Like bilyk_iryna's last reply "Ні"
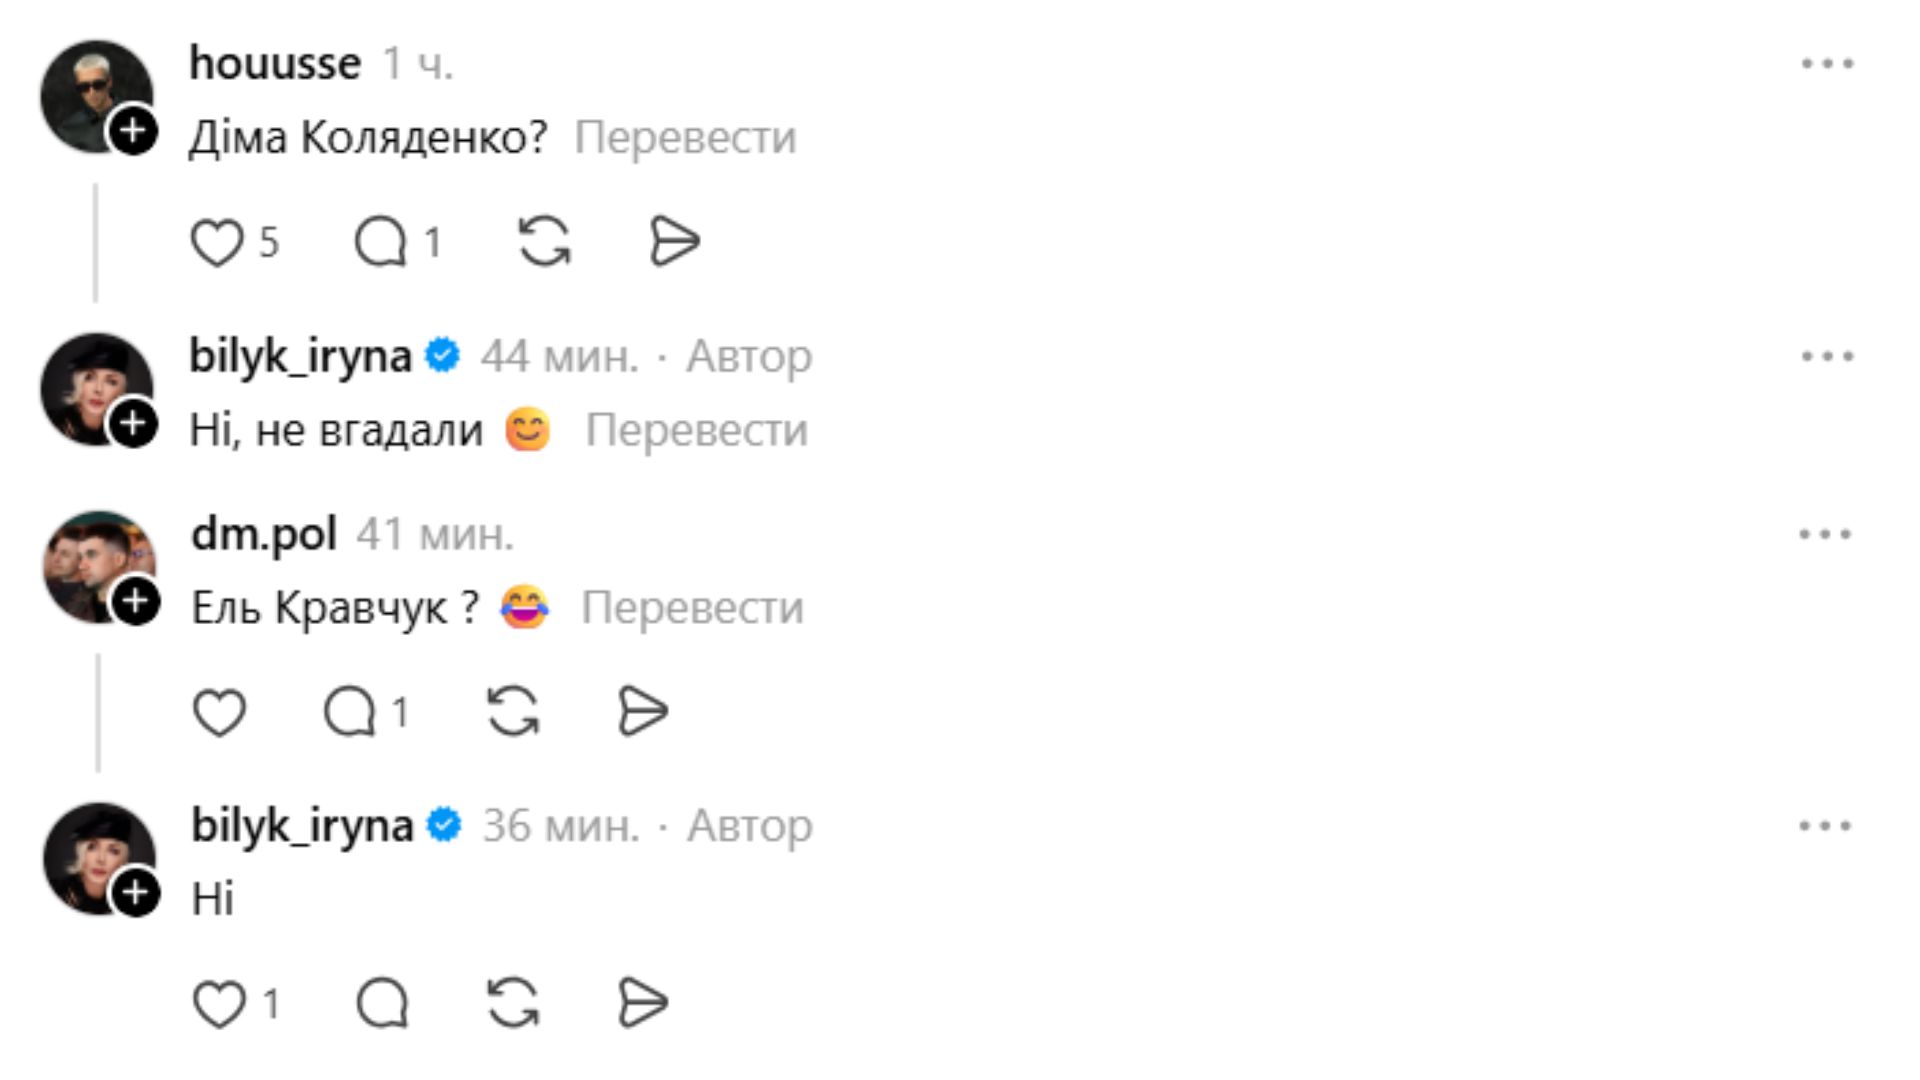Image resolution: width=1920 pixels, height=1080 pixels. click(x=219, y=1004)
